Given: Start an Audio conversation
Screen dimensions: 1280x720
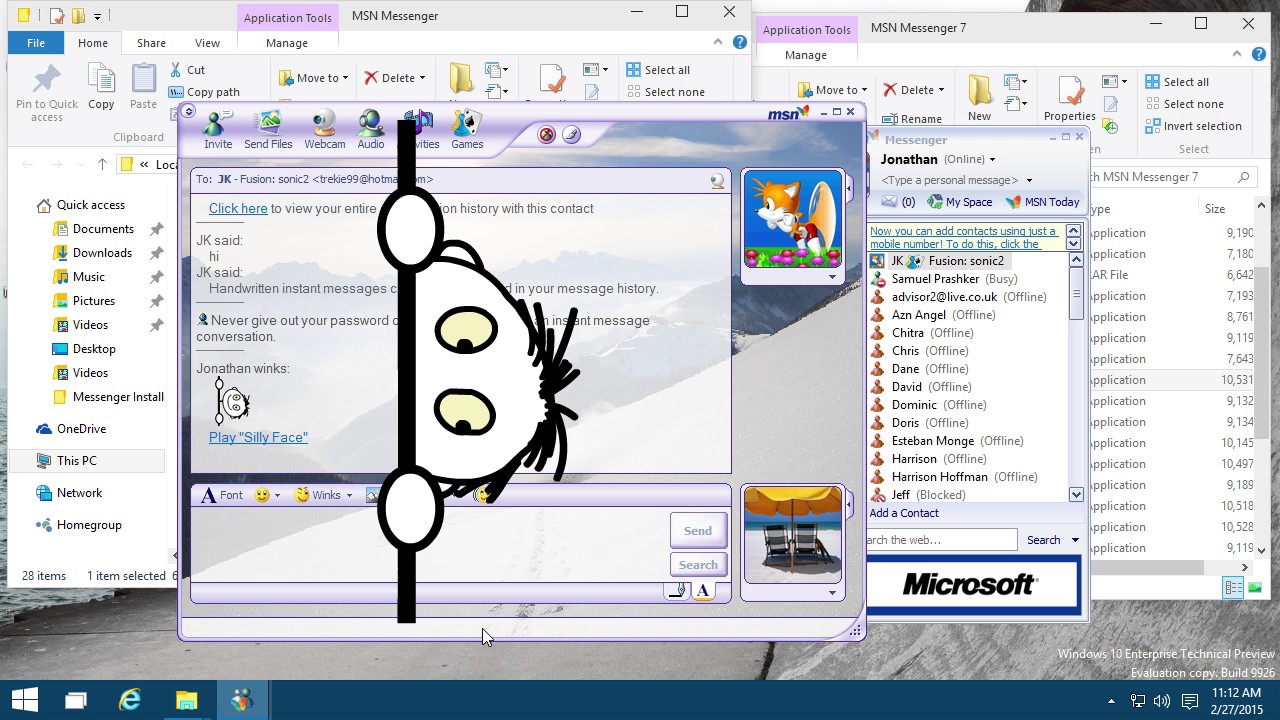Looking at the screenshot, I should coord(370,128).
